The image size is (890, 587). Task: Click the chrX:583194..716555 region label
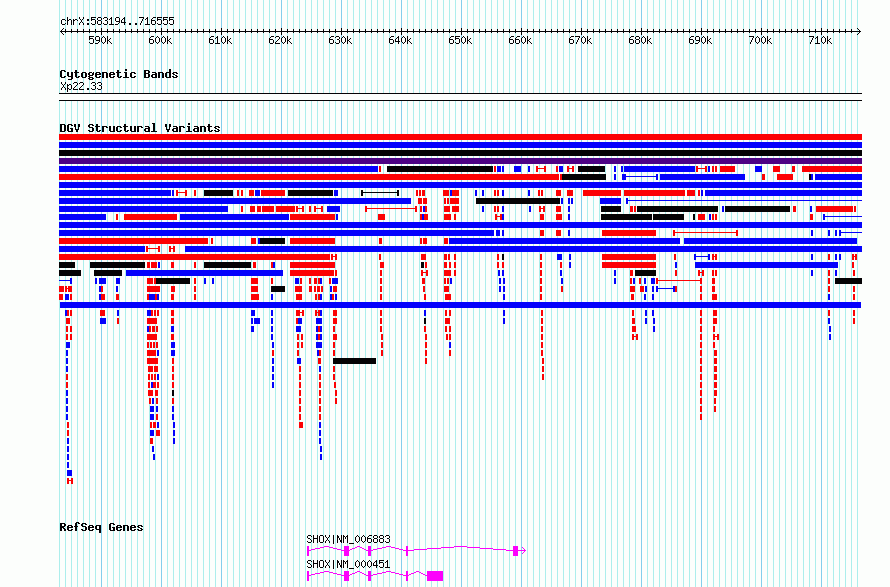pos(117,21)
